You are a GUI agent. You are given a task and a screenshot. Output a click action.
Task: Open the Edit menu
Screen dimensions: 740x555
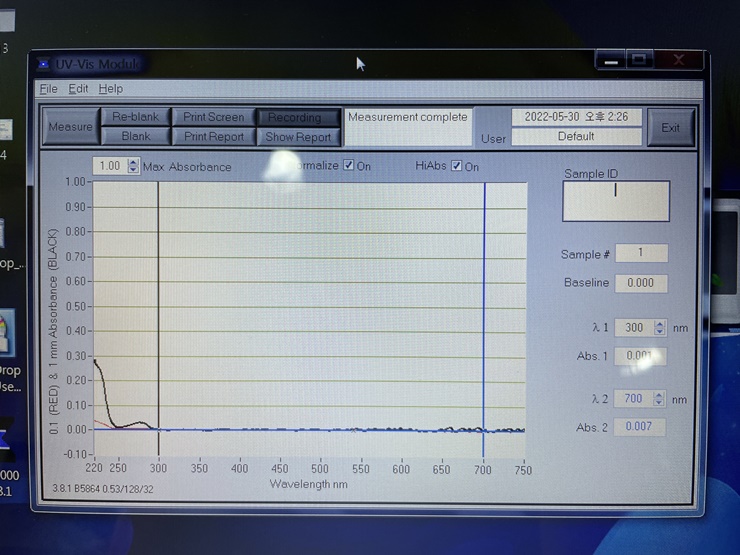click(x=78, y=89)
